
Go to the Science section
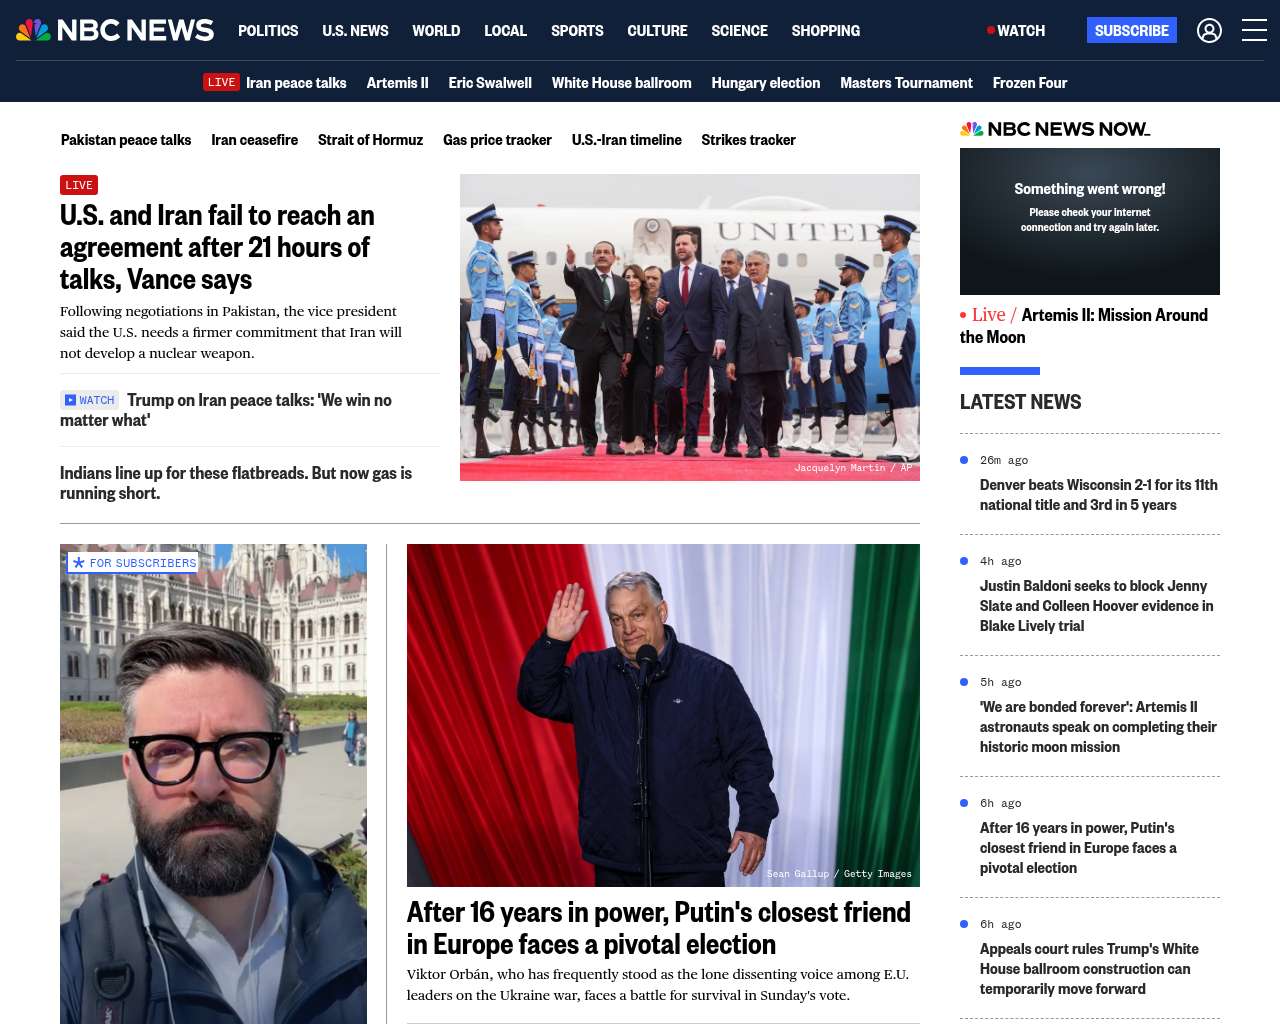click(739, 31)
